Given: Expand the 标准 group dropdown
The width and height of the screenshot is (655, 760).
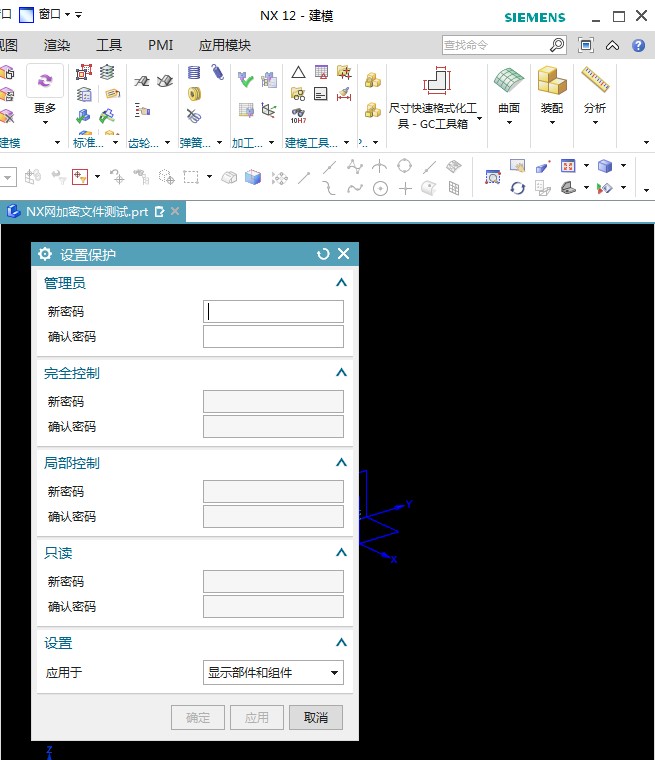Looking at the screenshot, I should click(115, 142).
